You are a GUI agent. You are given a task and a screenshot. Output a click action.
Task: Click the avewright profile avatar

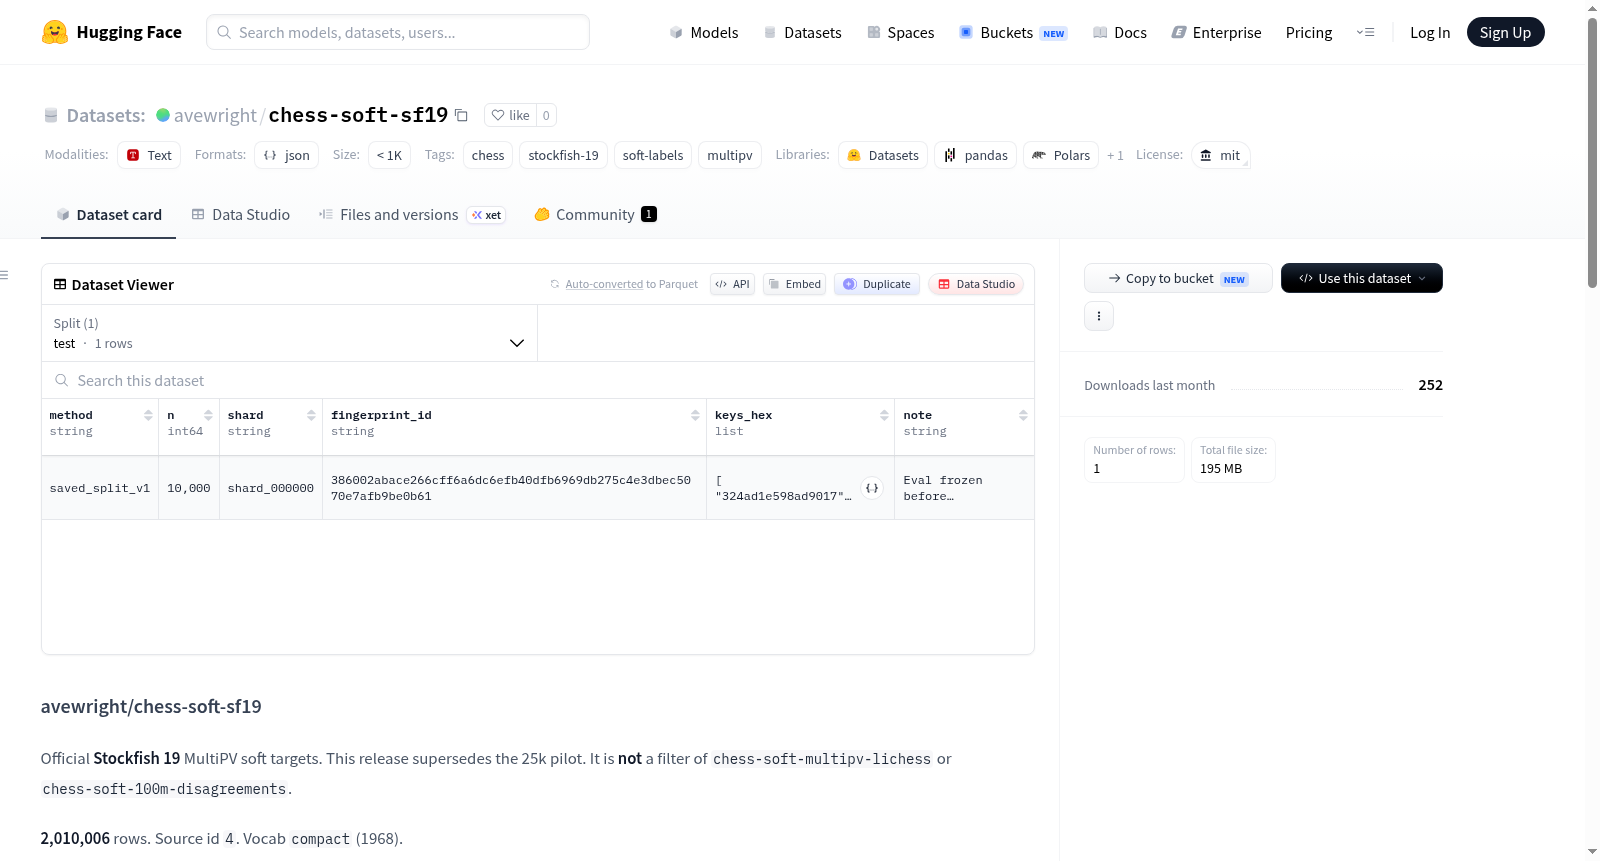(x=163, y=115)
